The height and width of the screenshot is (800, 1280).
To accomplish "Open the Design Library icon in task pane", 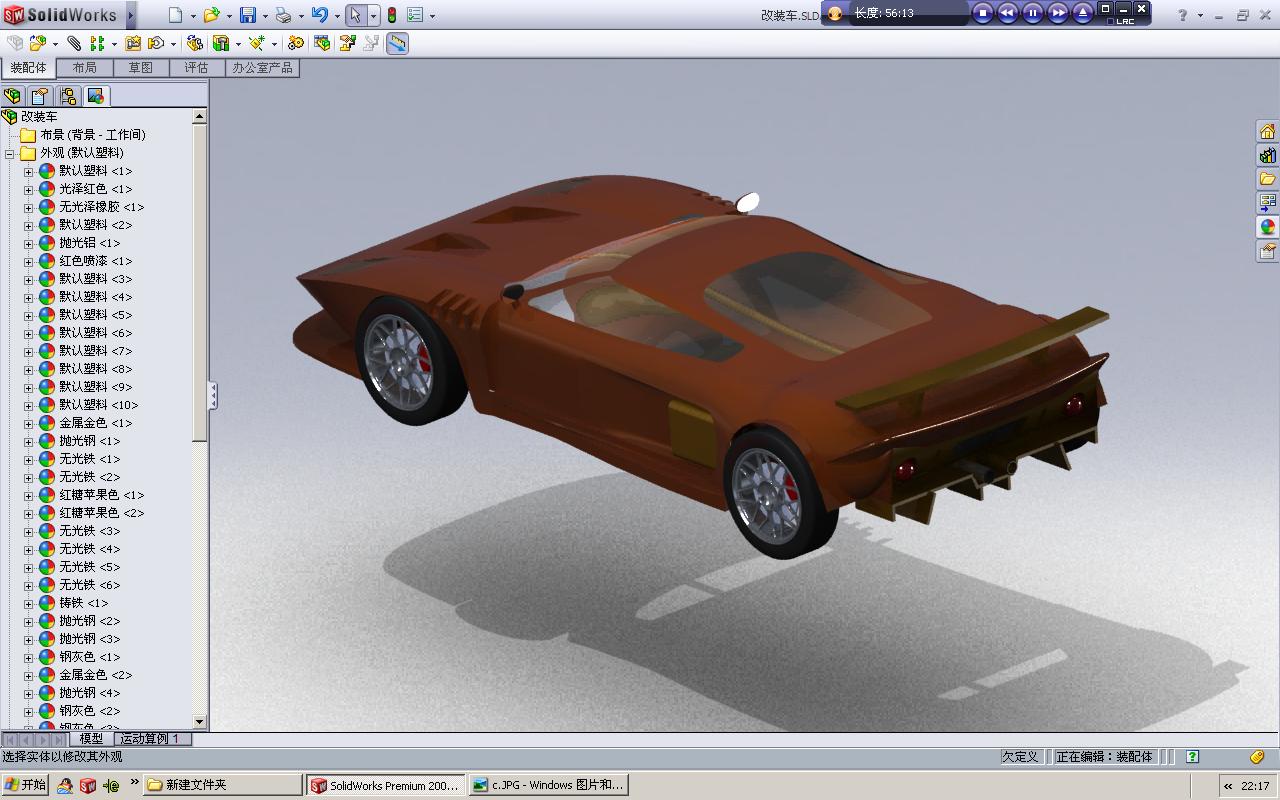I will (1267, 155).
